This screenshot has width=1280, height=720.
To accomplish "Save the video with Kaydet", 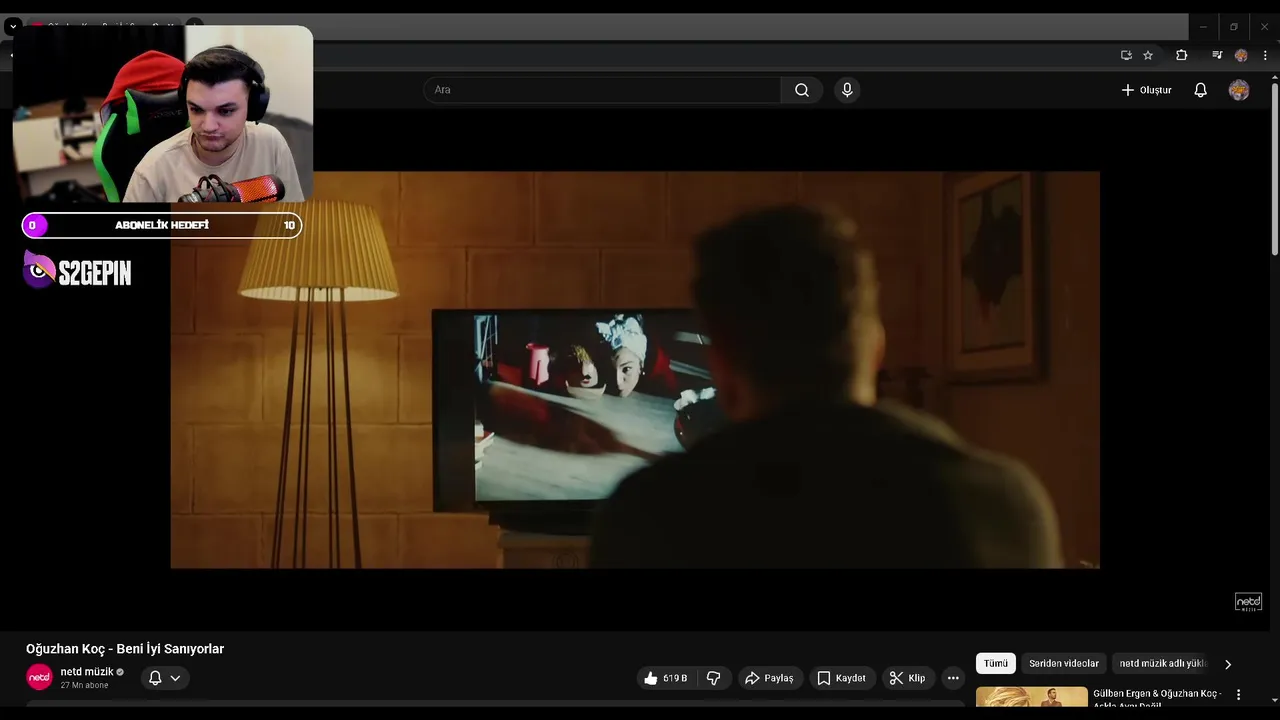I will (841, 678).
